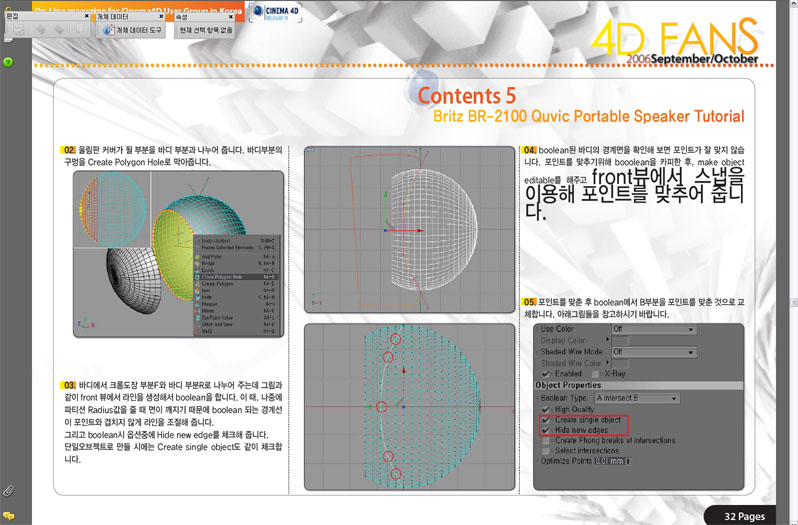Enable the X-Ray checkbox

(595, 374)
